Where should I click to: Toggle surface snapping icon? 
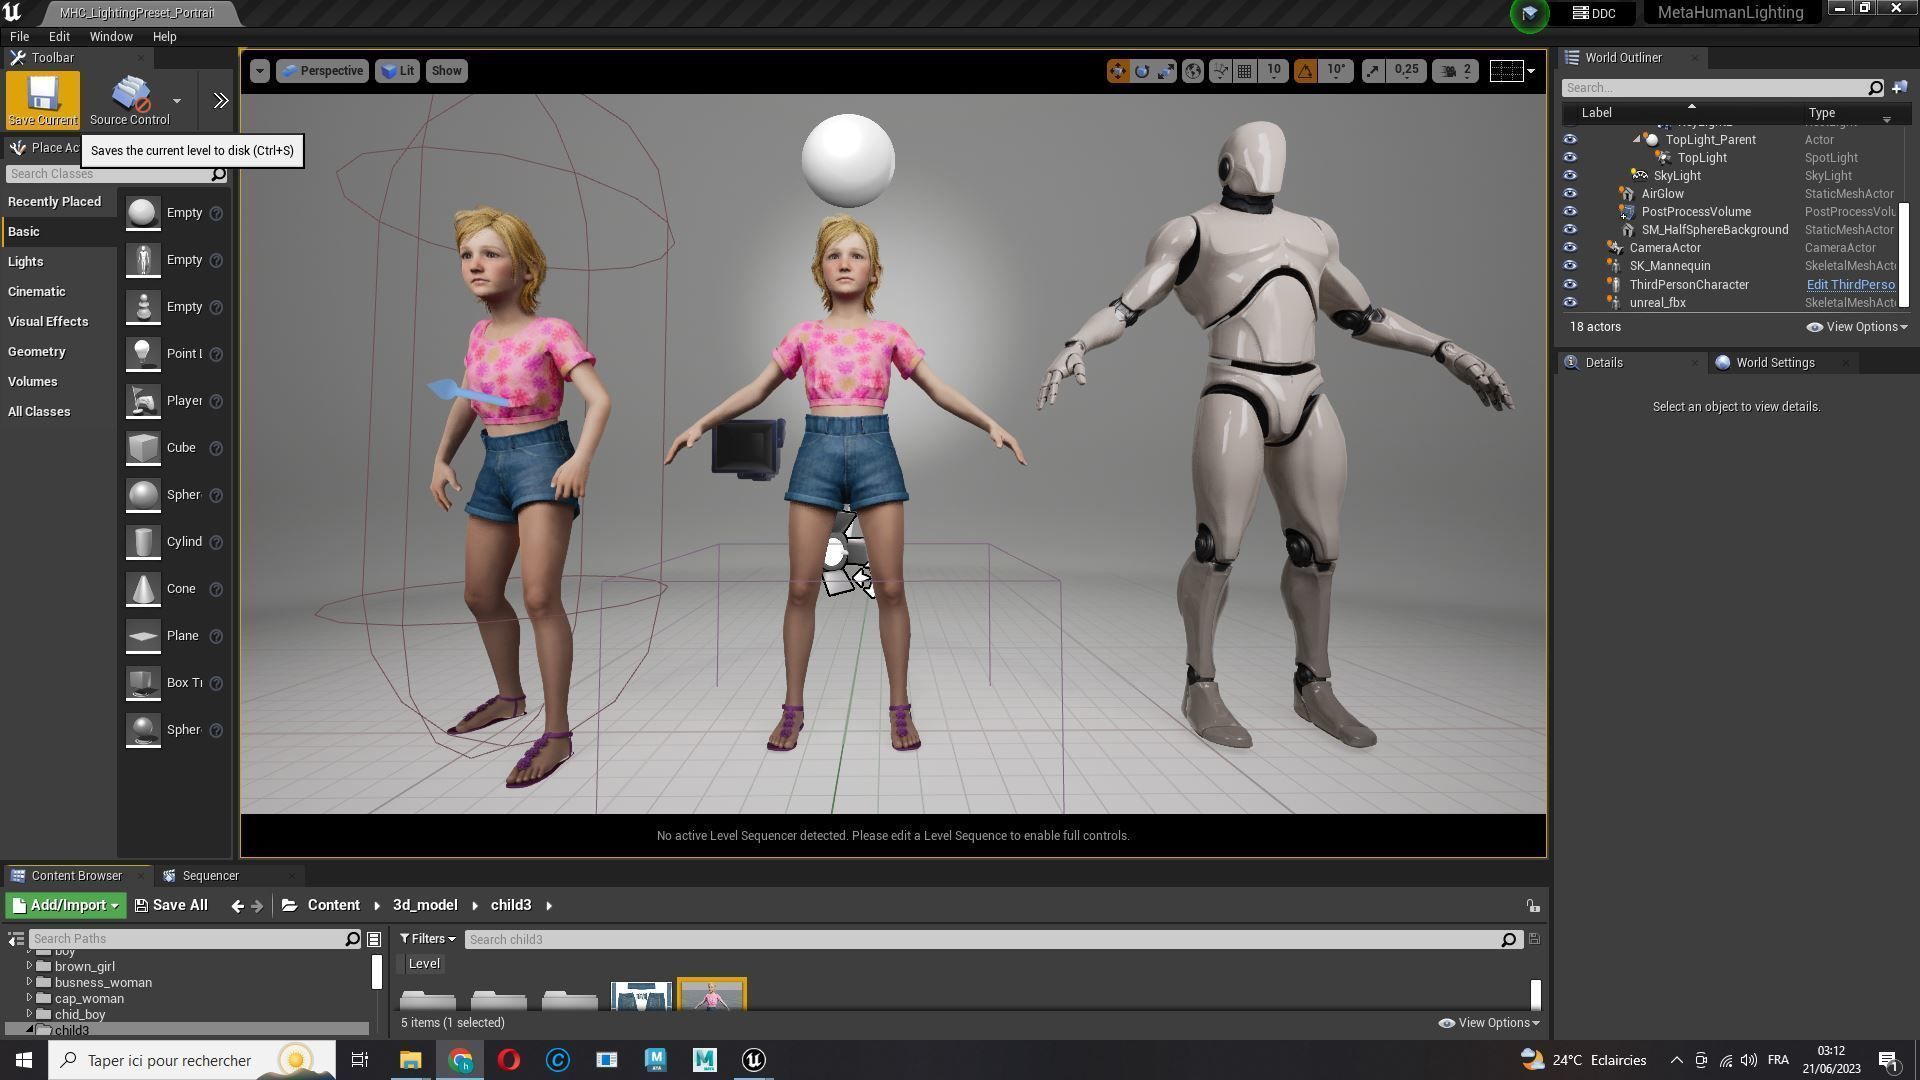pos(1220,71)
